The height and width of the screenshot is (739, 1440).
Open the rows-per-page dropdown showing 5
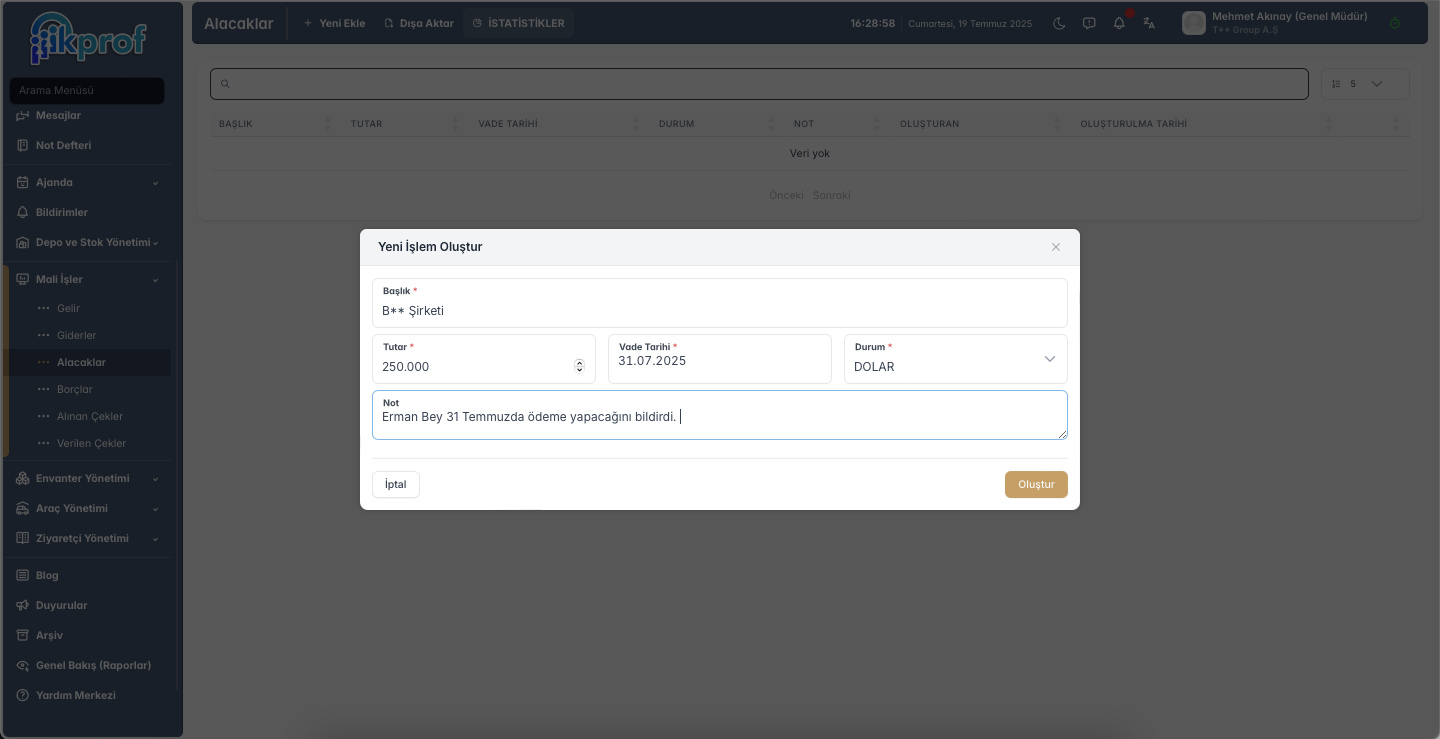tap(1365, 84)
